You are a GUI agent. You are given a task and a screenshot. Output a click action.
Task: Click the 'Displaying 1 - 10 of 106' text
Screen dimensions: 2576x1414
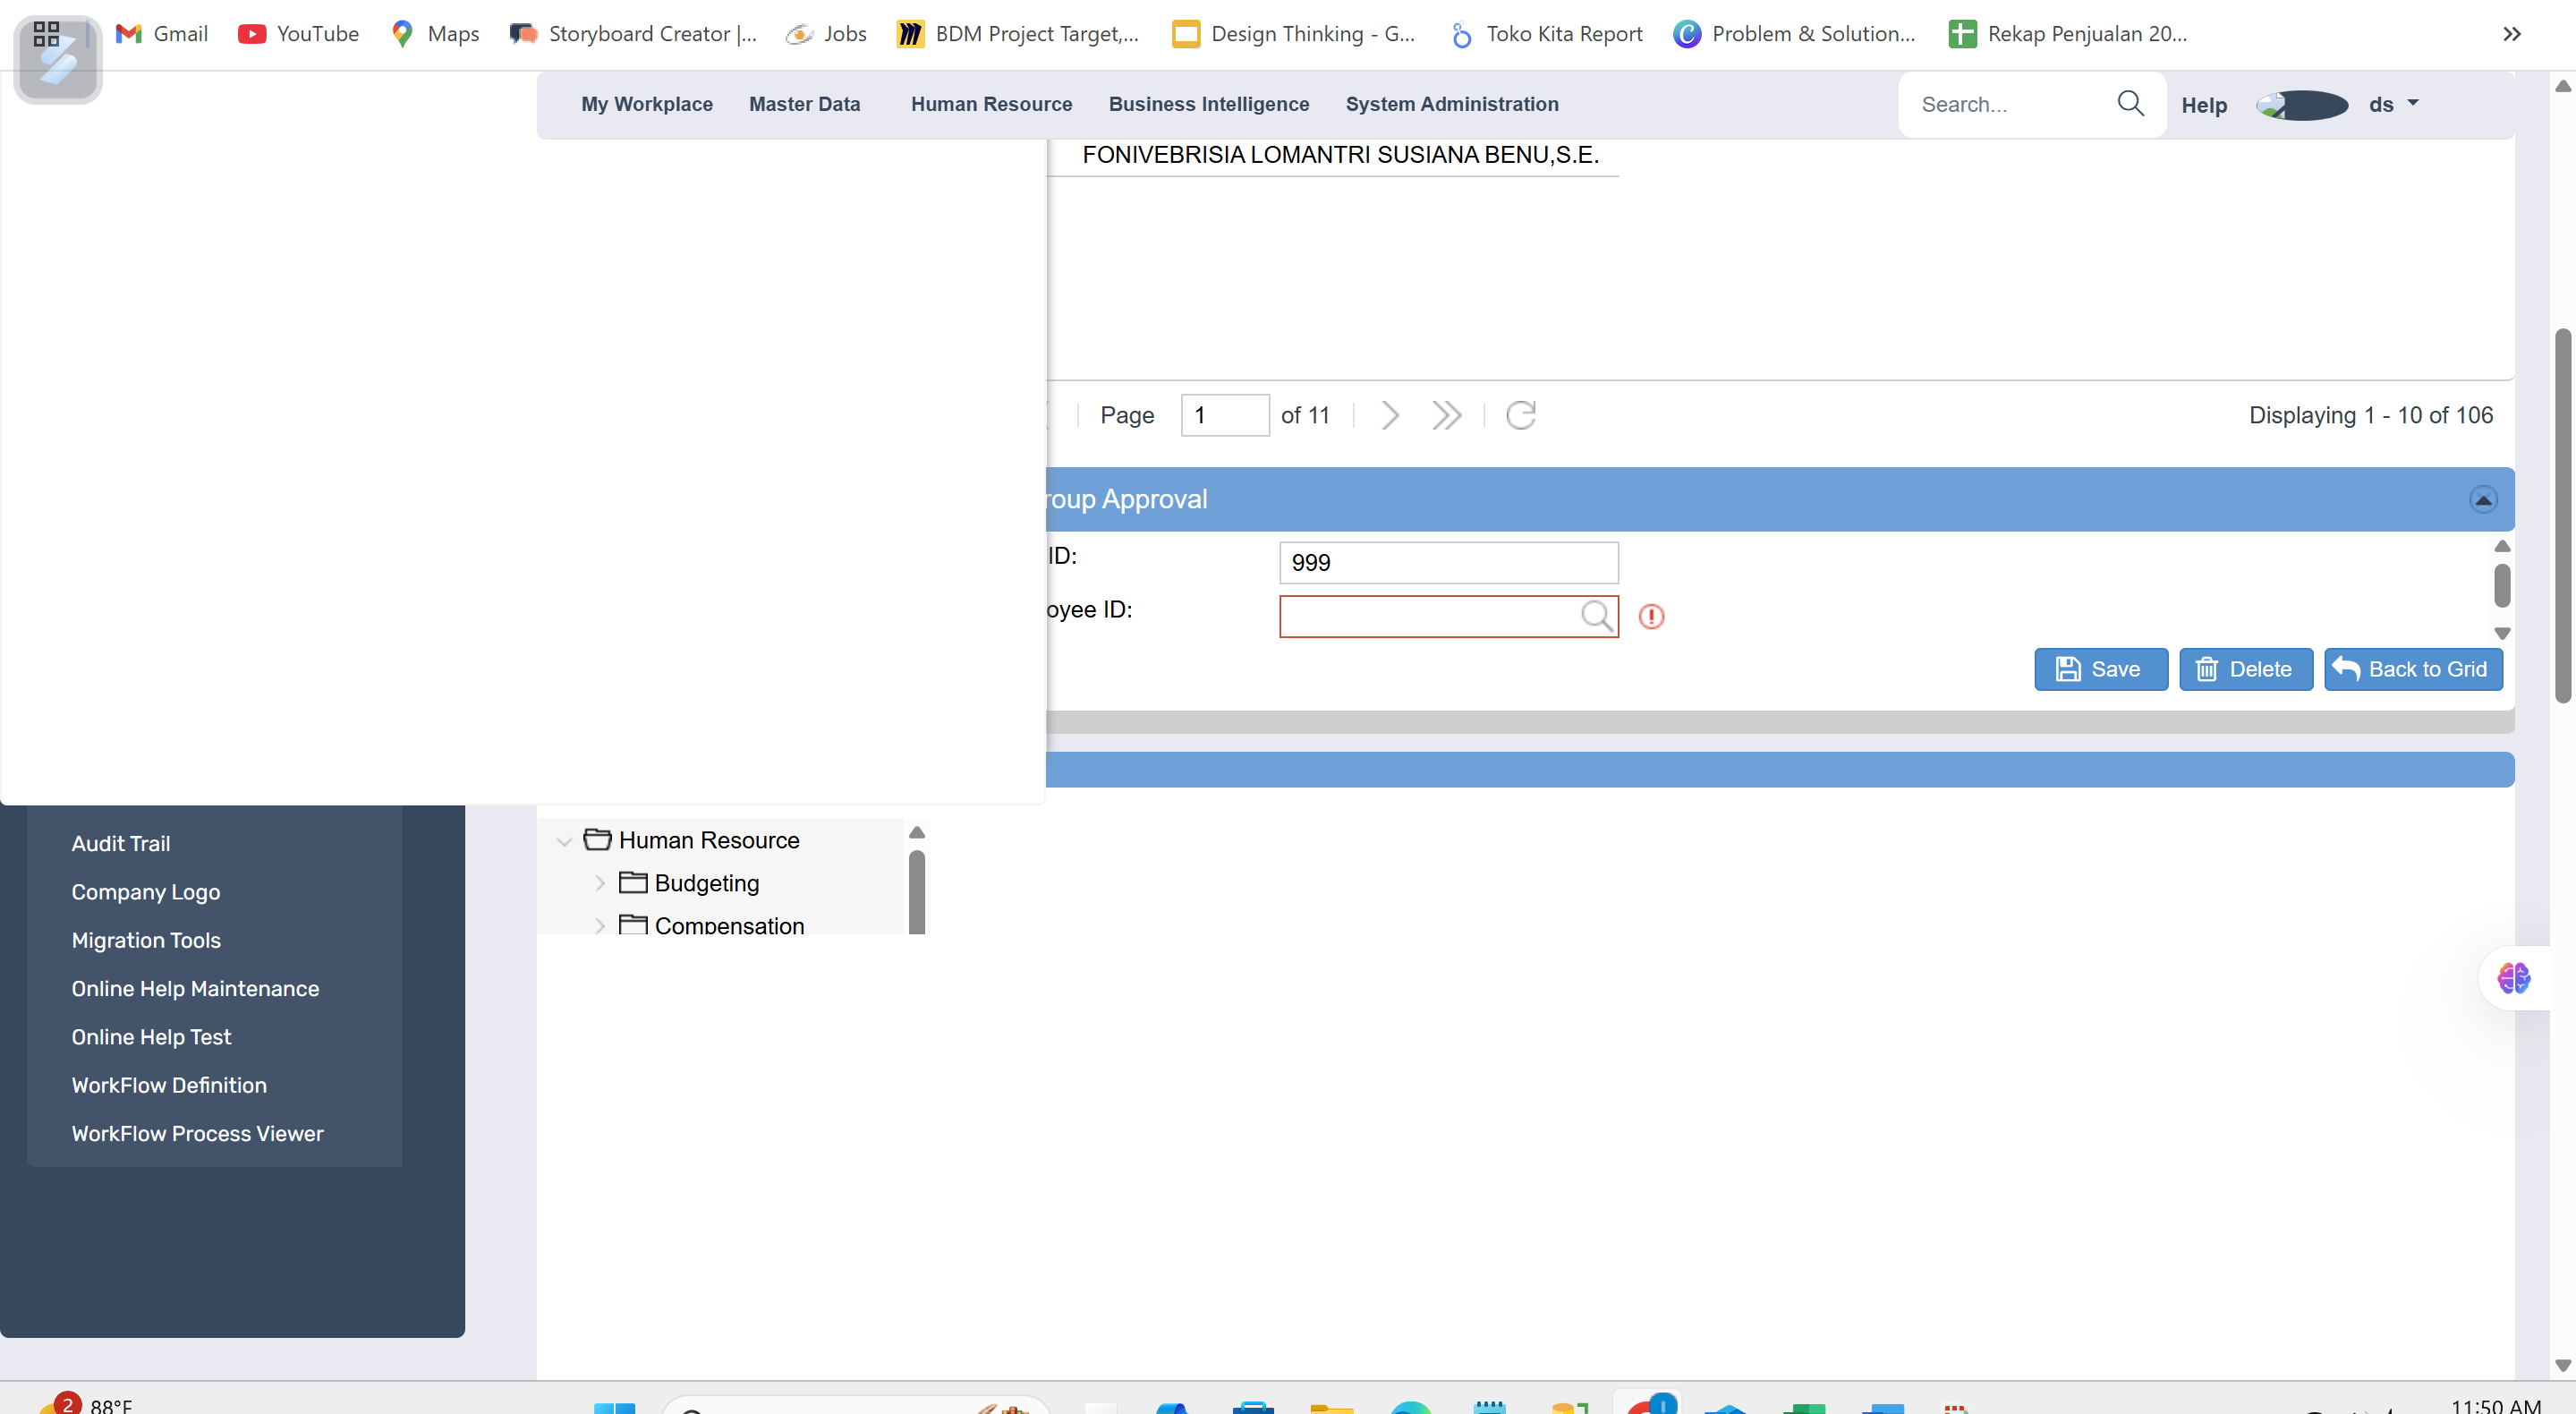[2370, 415]
